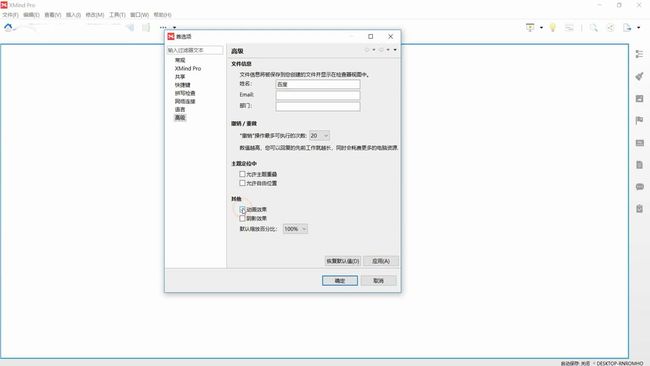Enable the 允许自由位置 checkbox
Viewport: 650px width, 366px height.
tap(243, 183)
